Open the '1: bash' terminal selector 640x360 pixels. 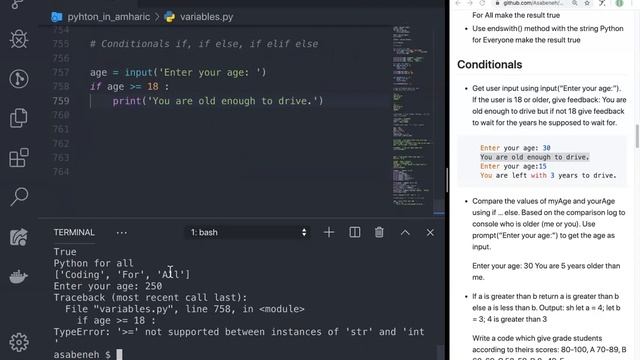coord(247,232)
